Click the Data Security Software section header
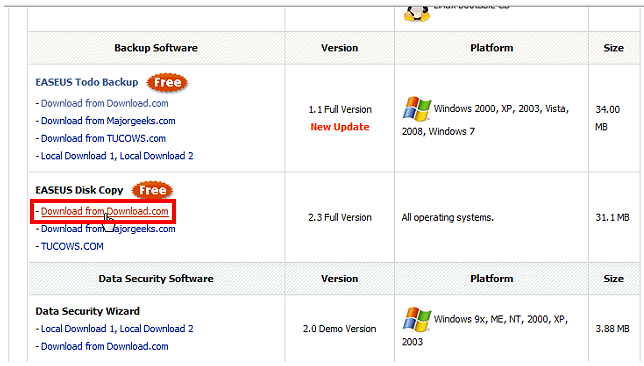The width and height of the screenshot is (644, 366). coord(156,279)
